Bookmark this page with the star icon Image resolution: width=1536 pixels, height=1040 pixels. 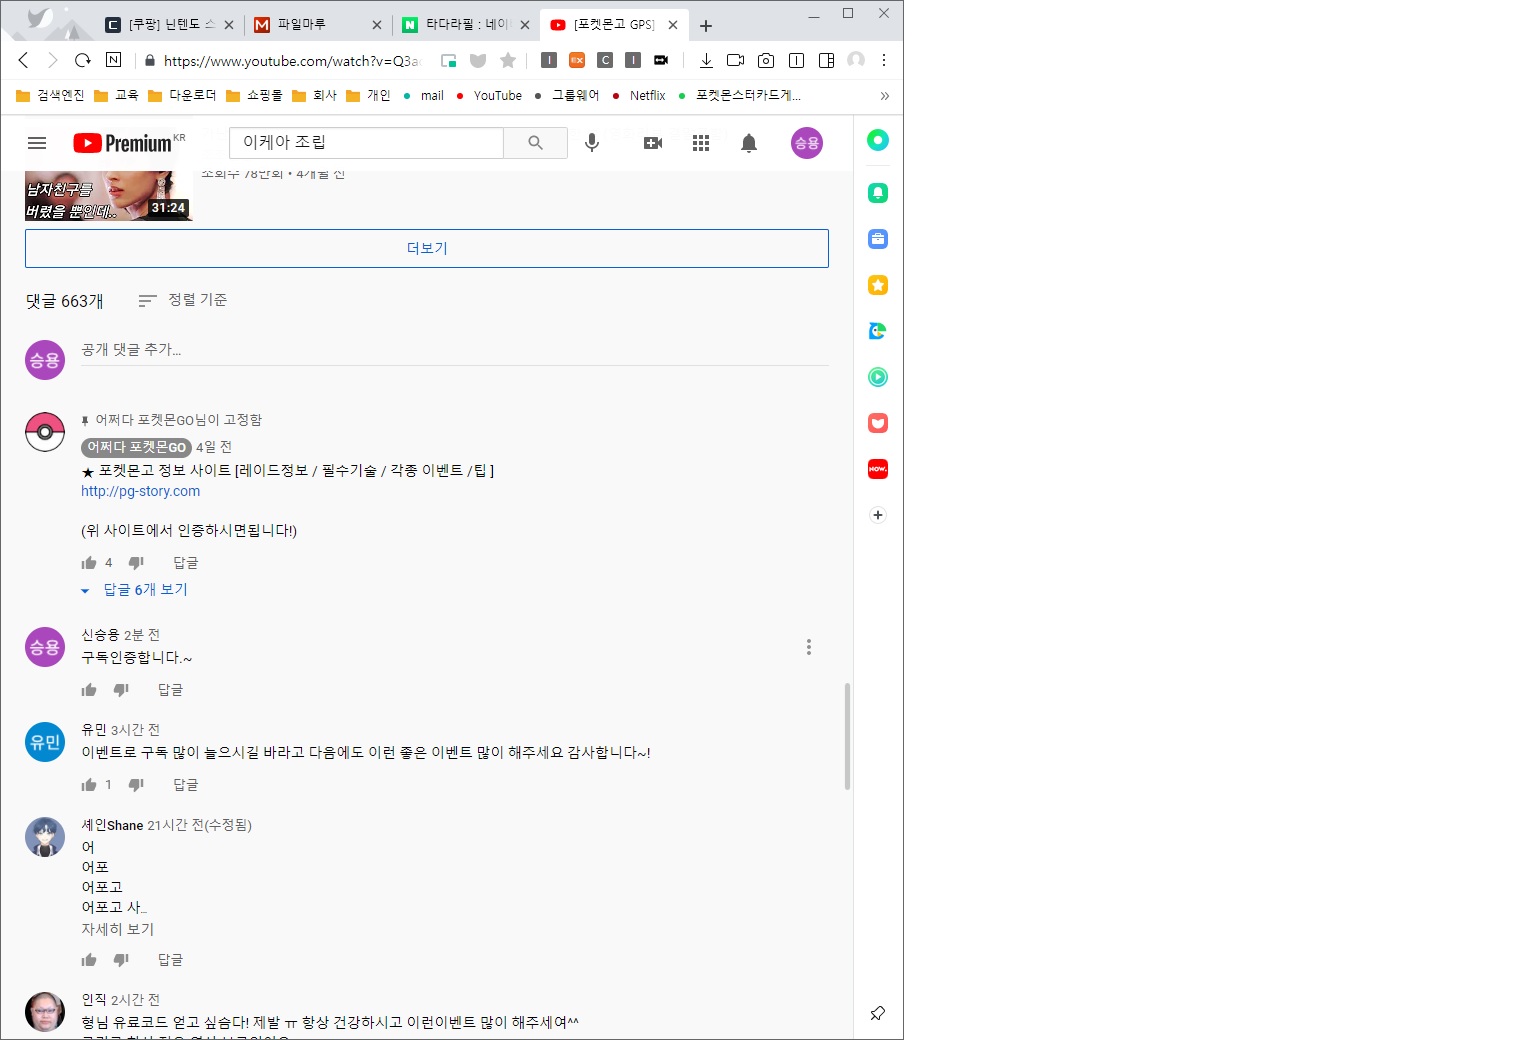pyautogui.click(x=508, y=60)
